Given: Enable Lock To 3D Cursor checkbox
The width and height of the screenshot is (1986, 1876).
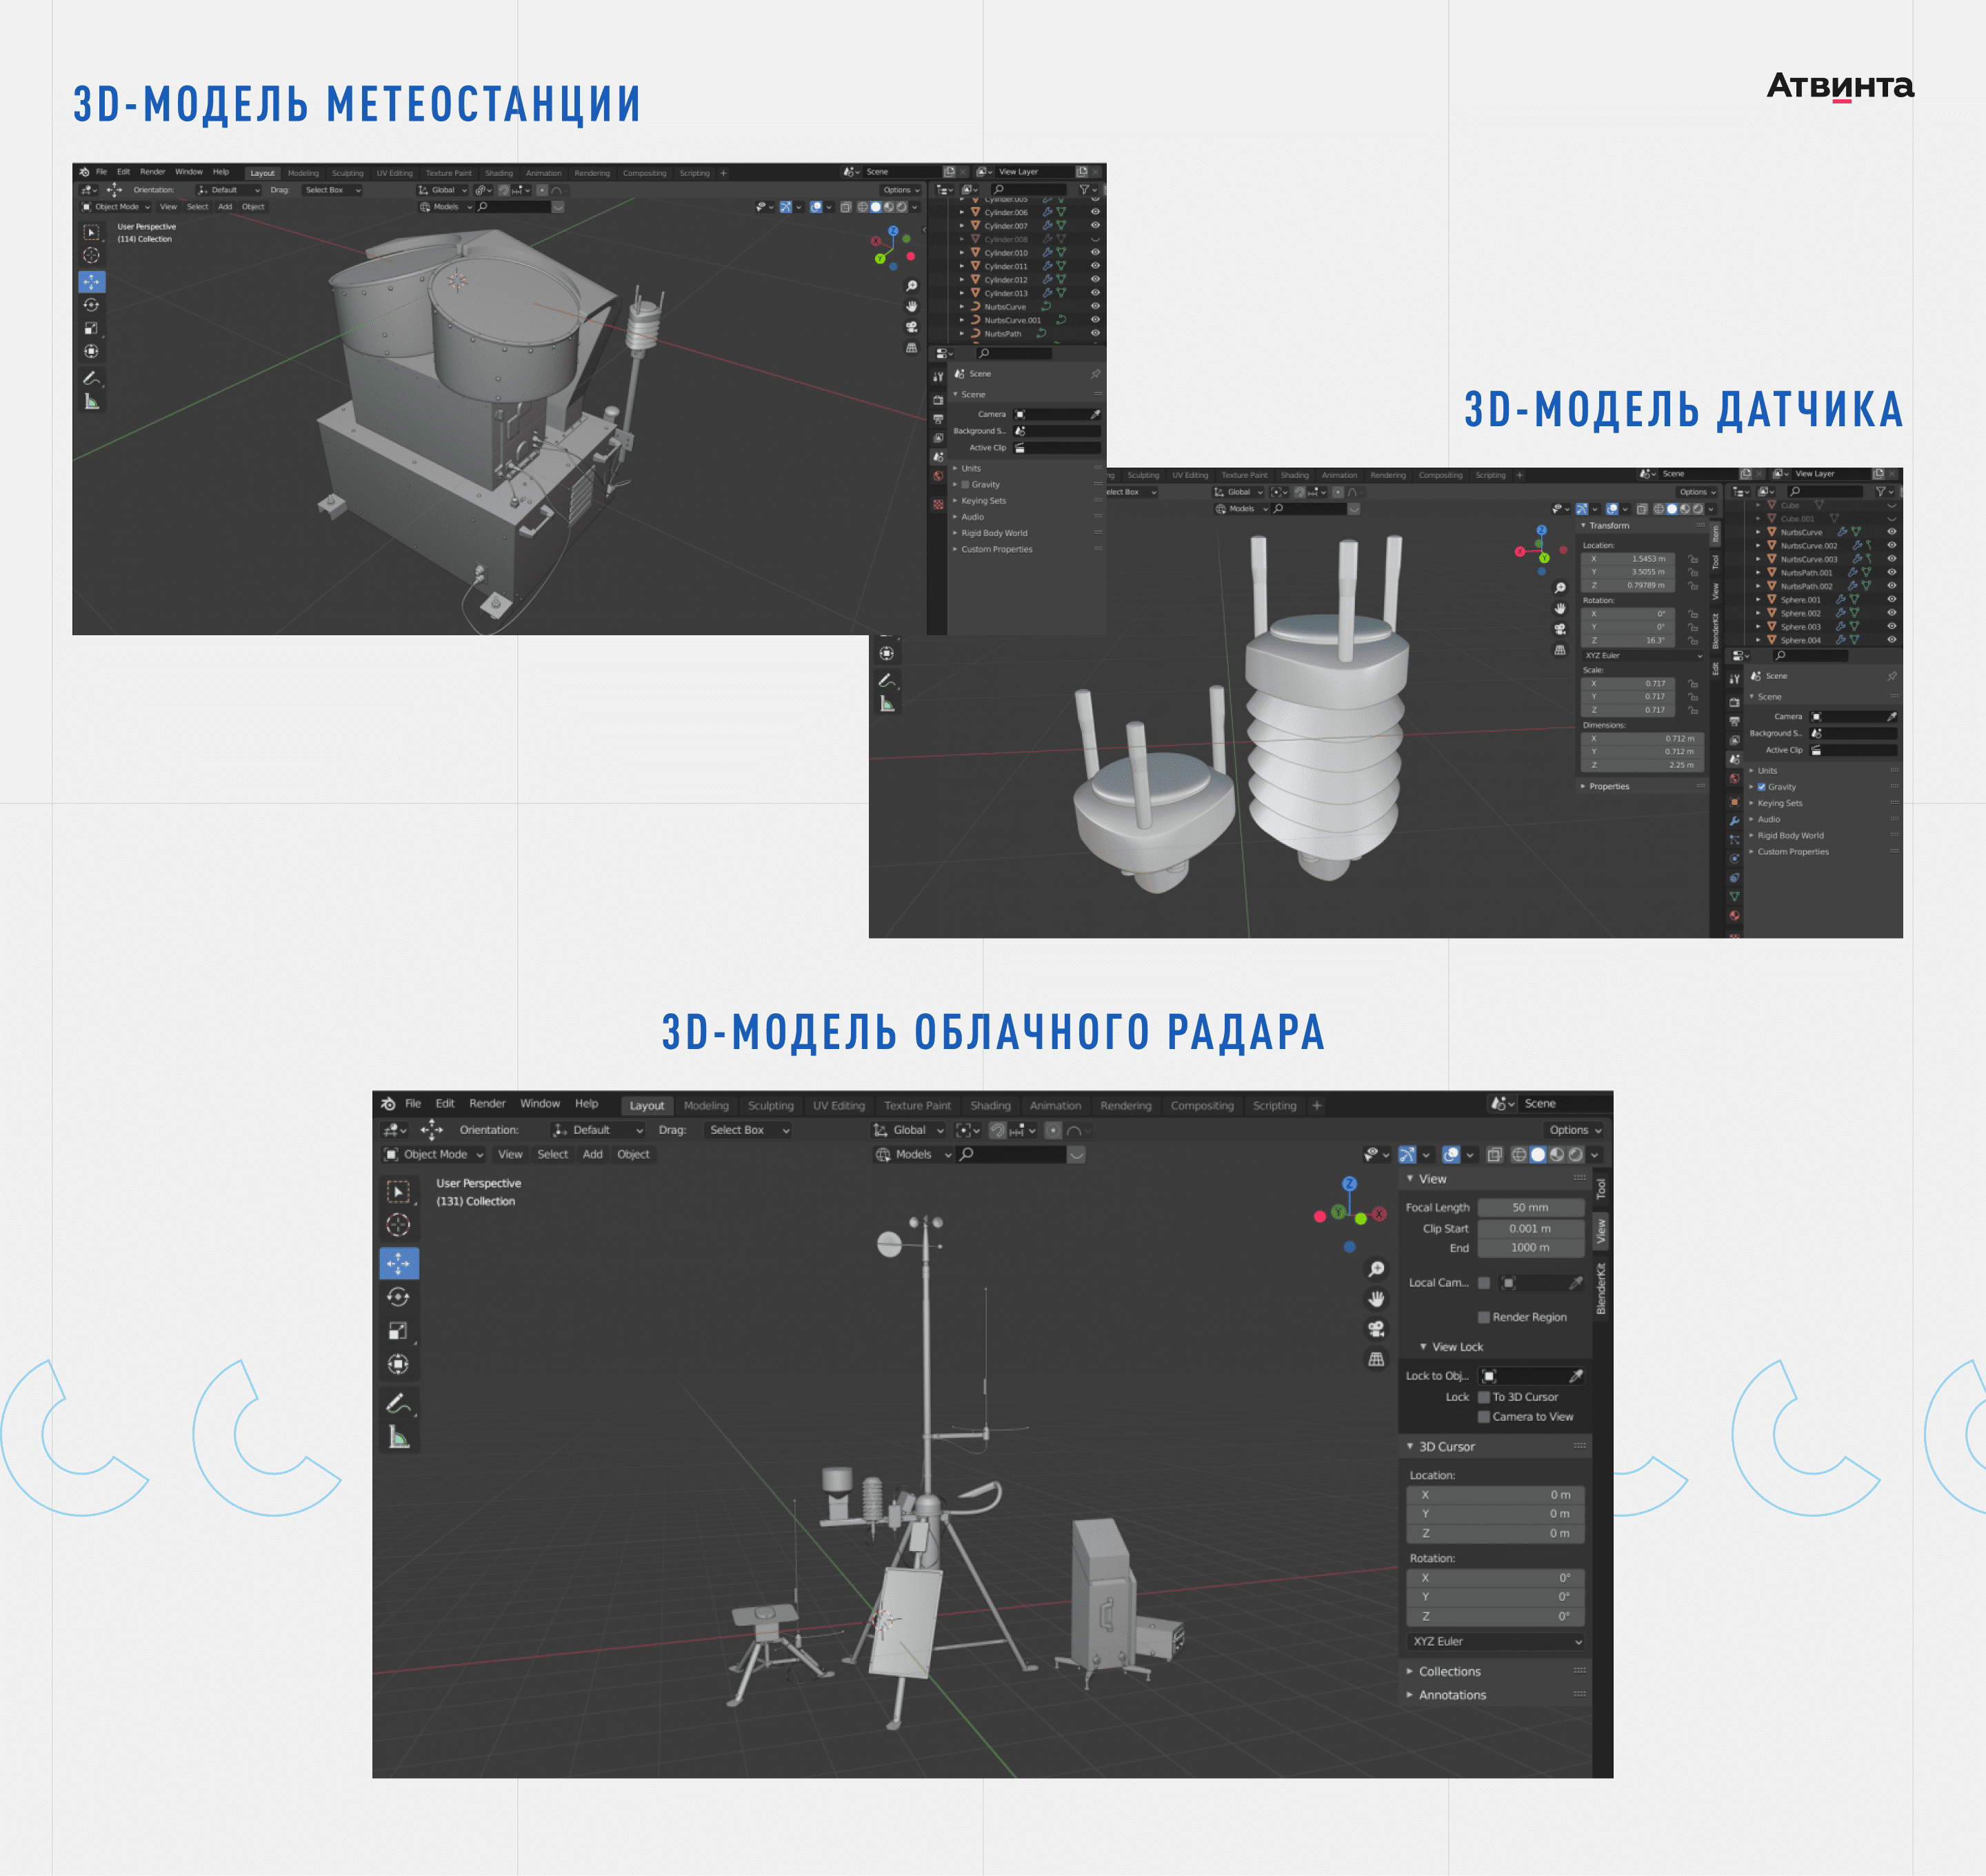Looking at the screenshot, I should [x=1484, y=1397].
